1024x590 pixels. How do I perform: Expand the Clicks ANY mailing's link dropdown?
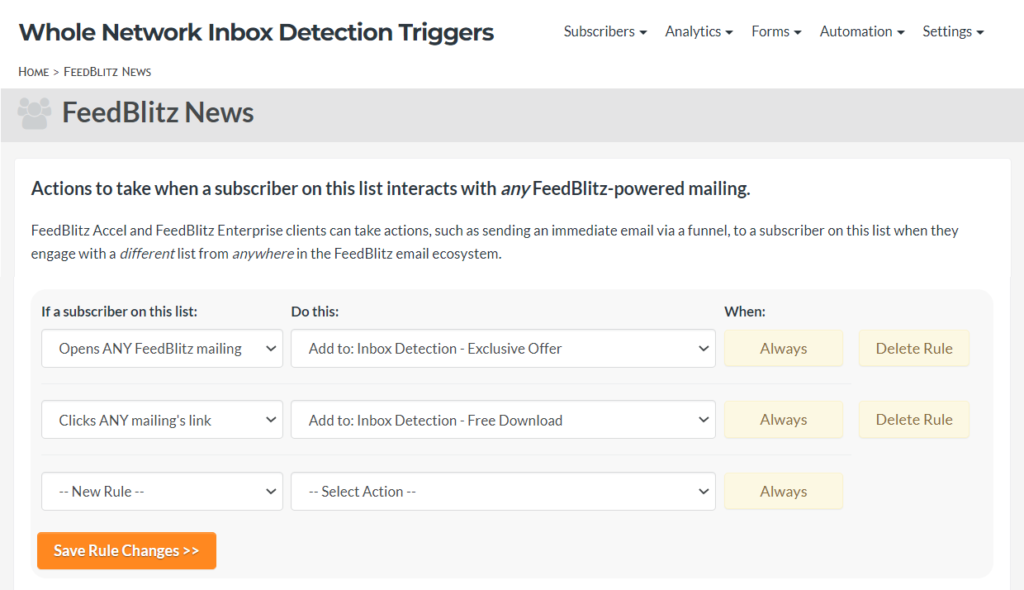coord(162,419)
